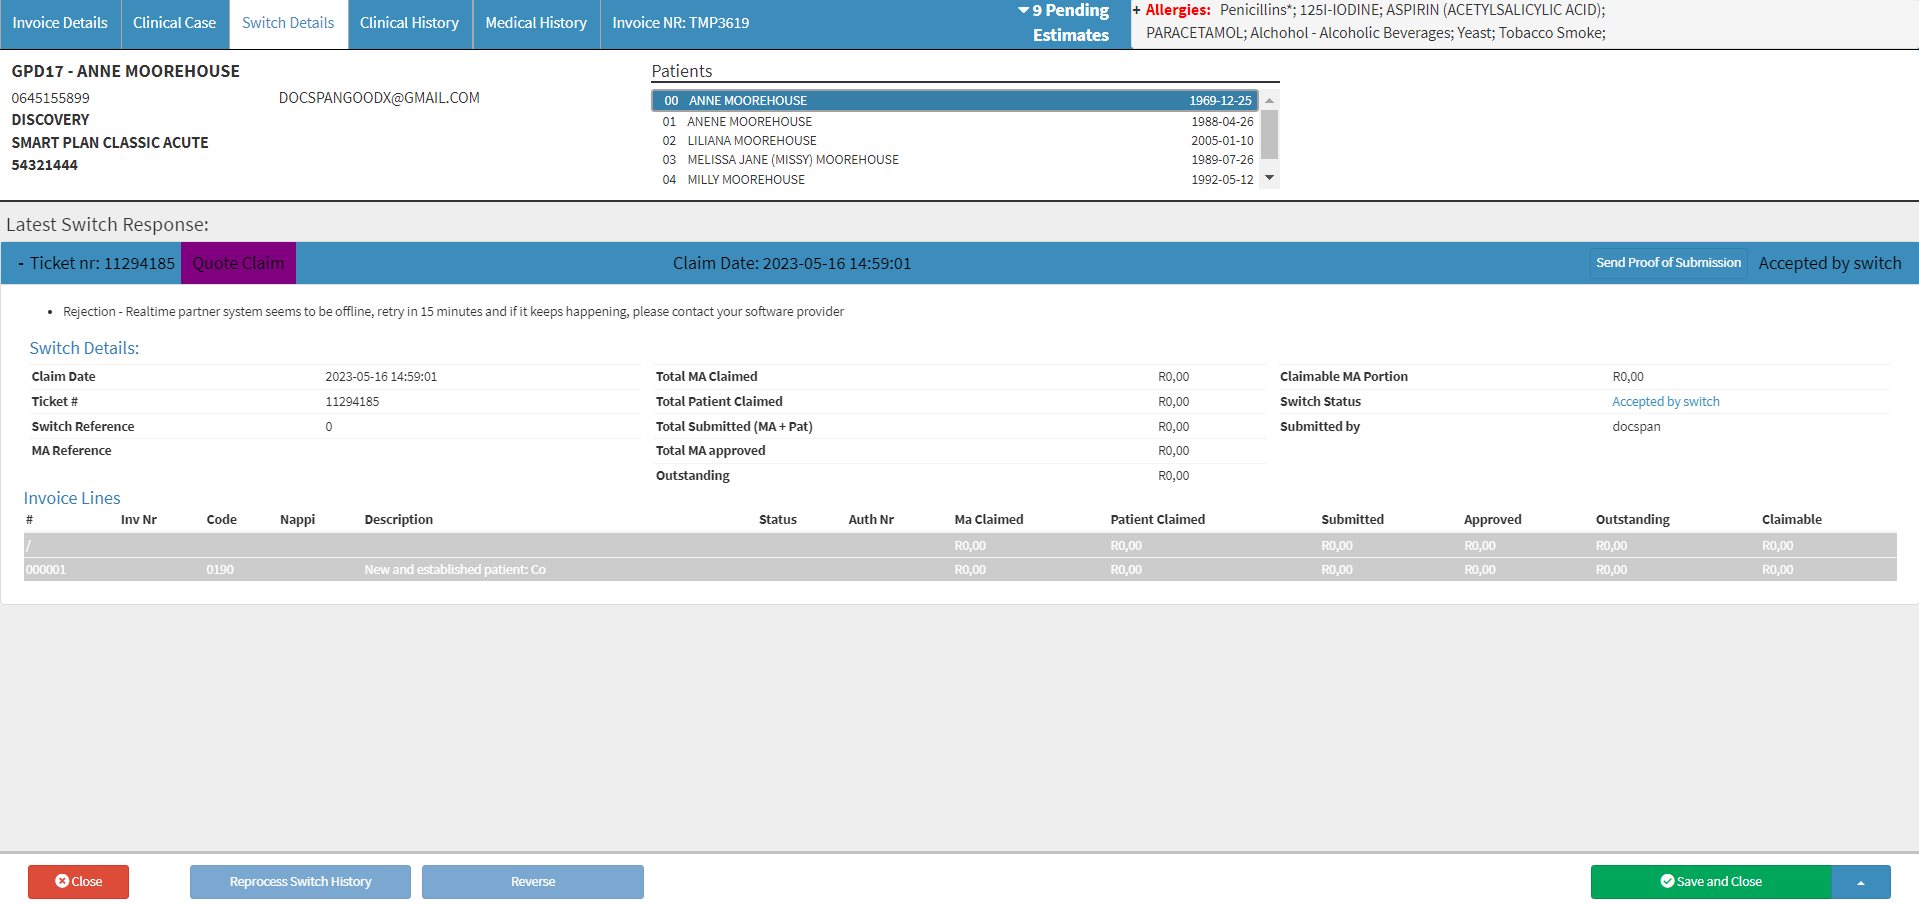
Task: Expand allergies with the plus icon
Action: [1136, 10]
